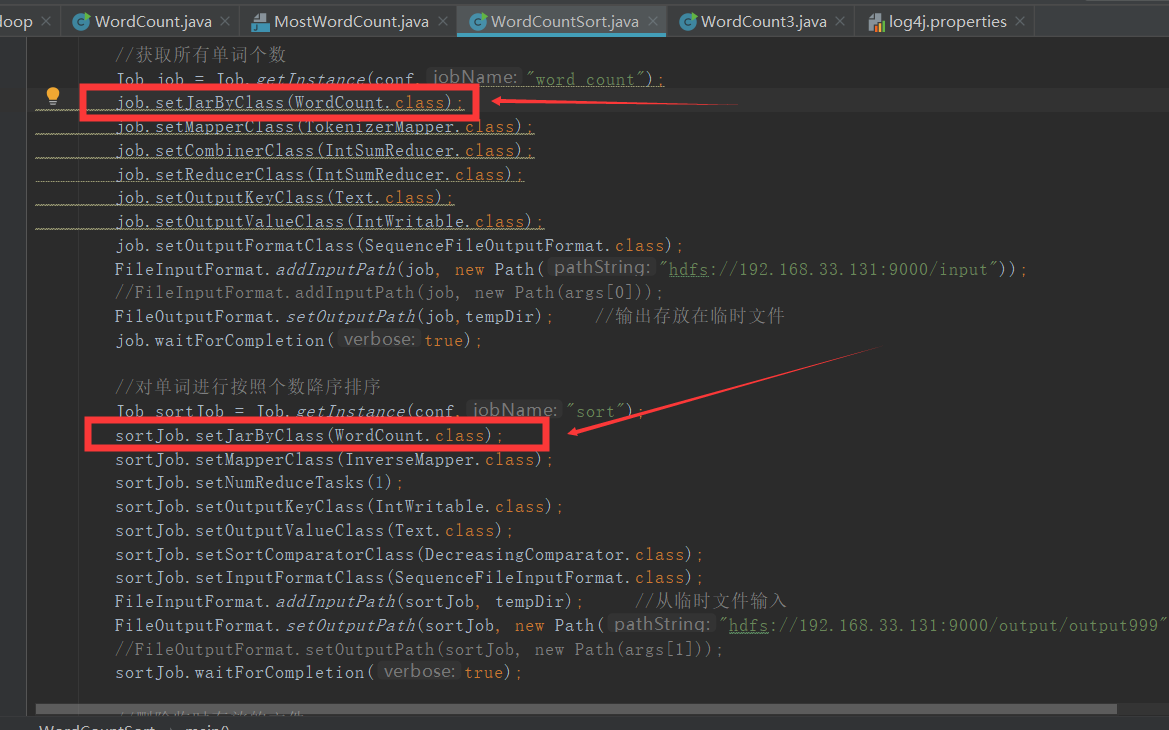Image resolution: width=1169 pixels, height=730 pixels.
Task: Click the sortJob.setJarByClass(WordCount.class) line
Action: tap(309, 435)
